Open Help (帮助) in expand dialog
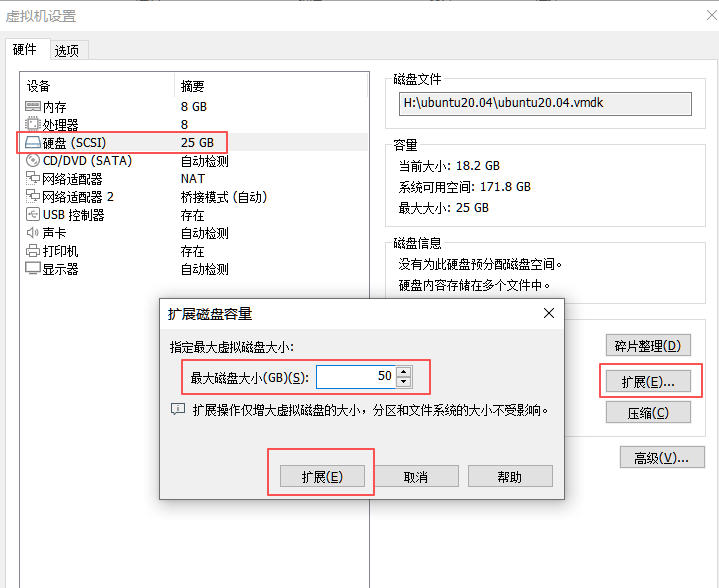This screenshot has width=719, height=588. 509,477
